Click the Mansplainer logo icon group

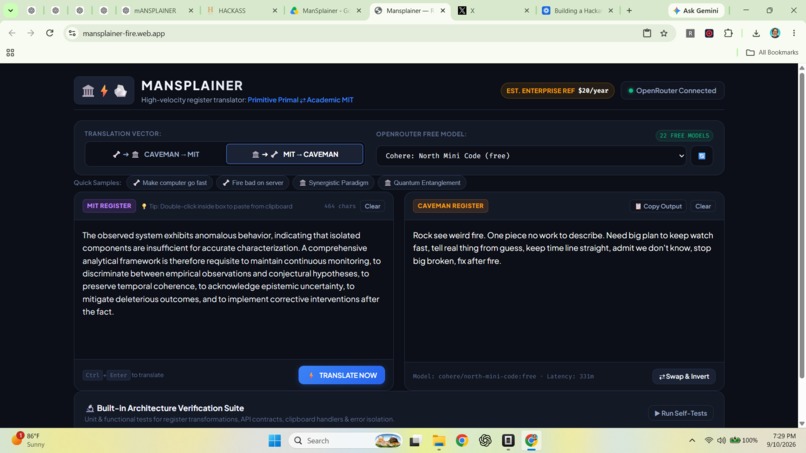pos(104,90)
